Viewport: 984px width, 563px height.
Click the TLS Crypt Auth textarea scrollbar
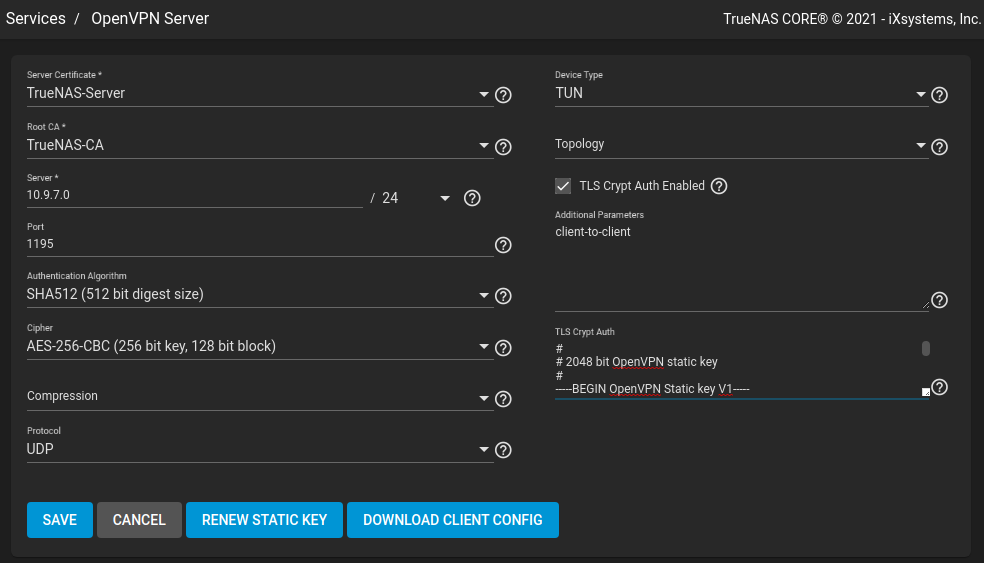[x=926, y=348]
